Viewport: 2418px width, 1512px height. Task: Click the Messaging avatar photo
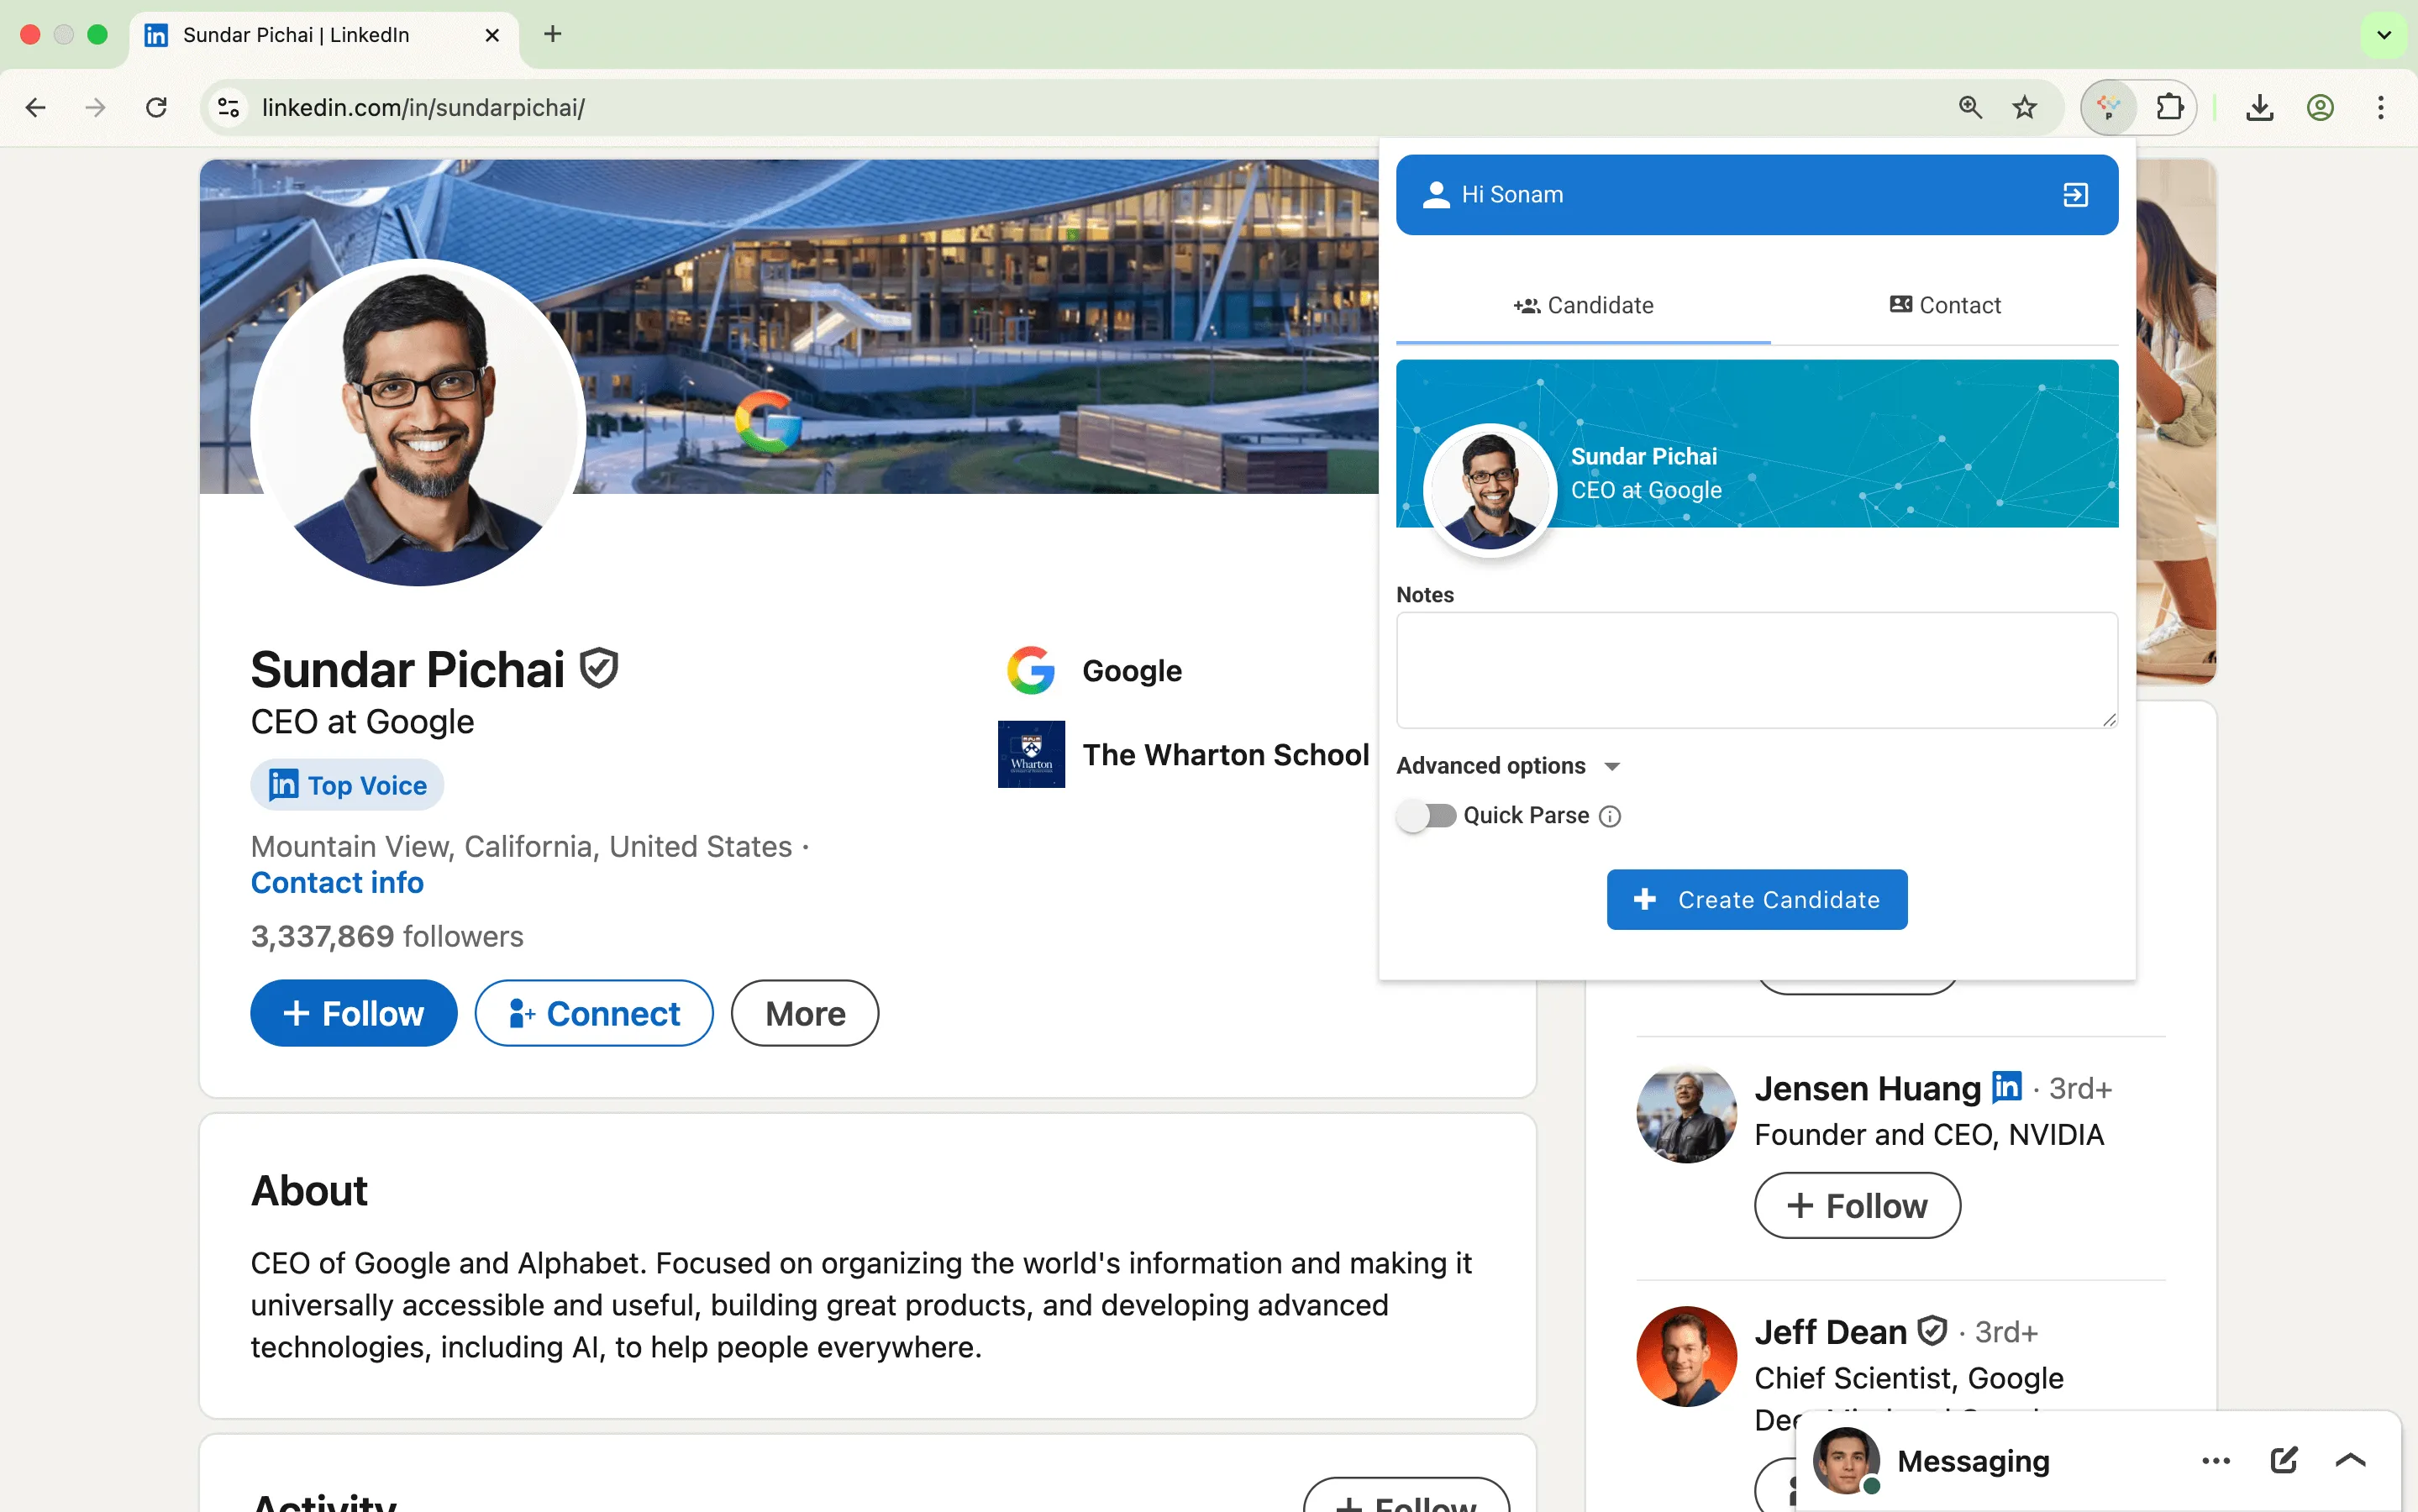click(1846, 1461)
